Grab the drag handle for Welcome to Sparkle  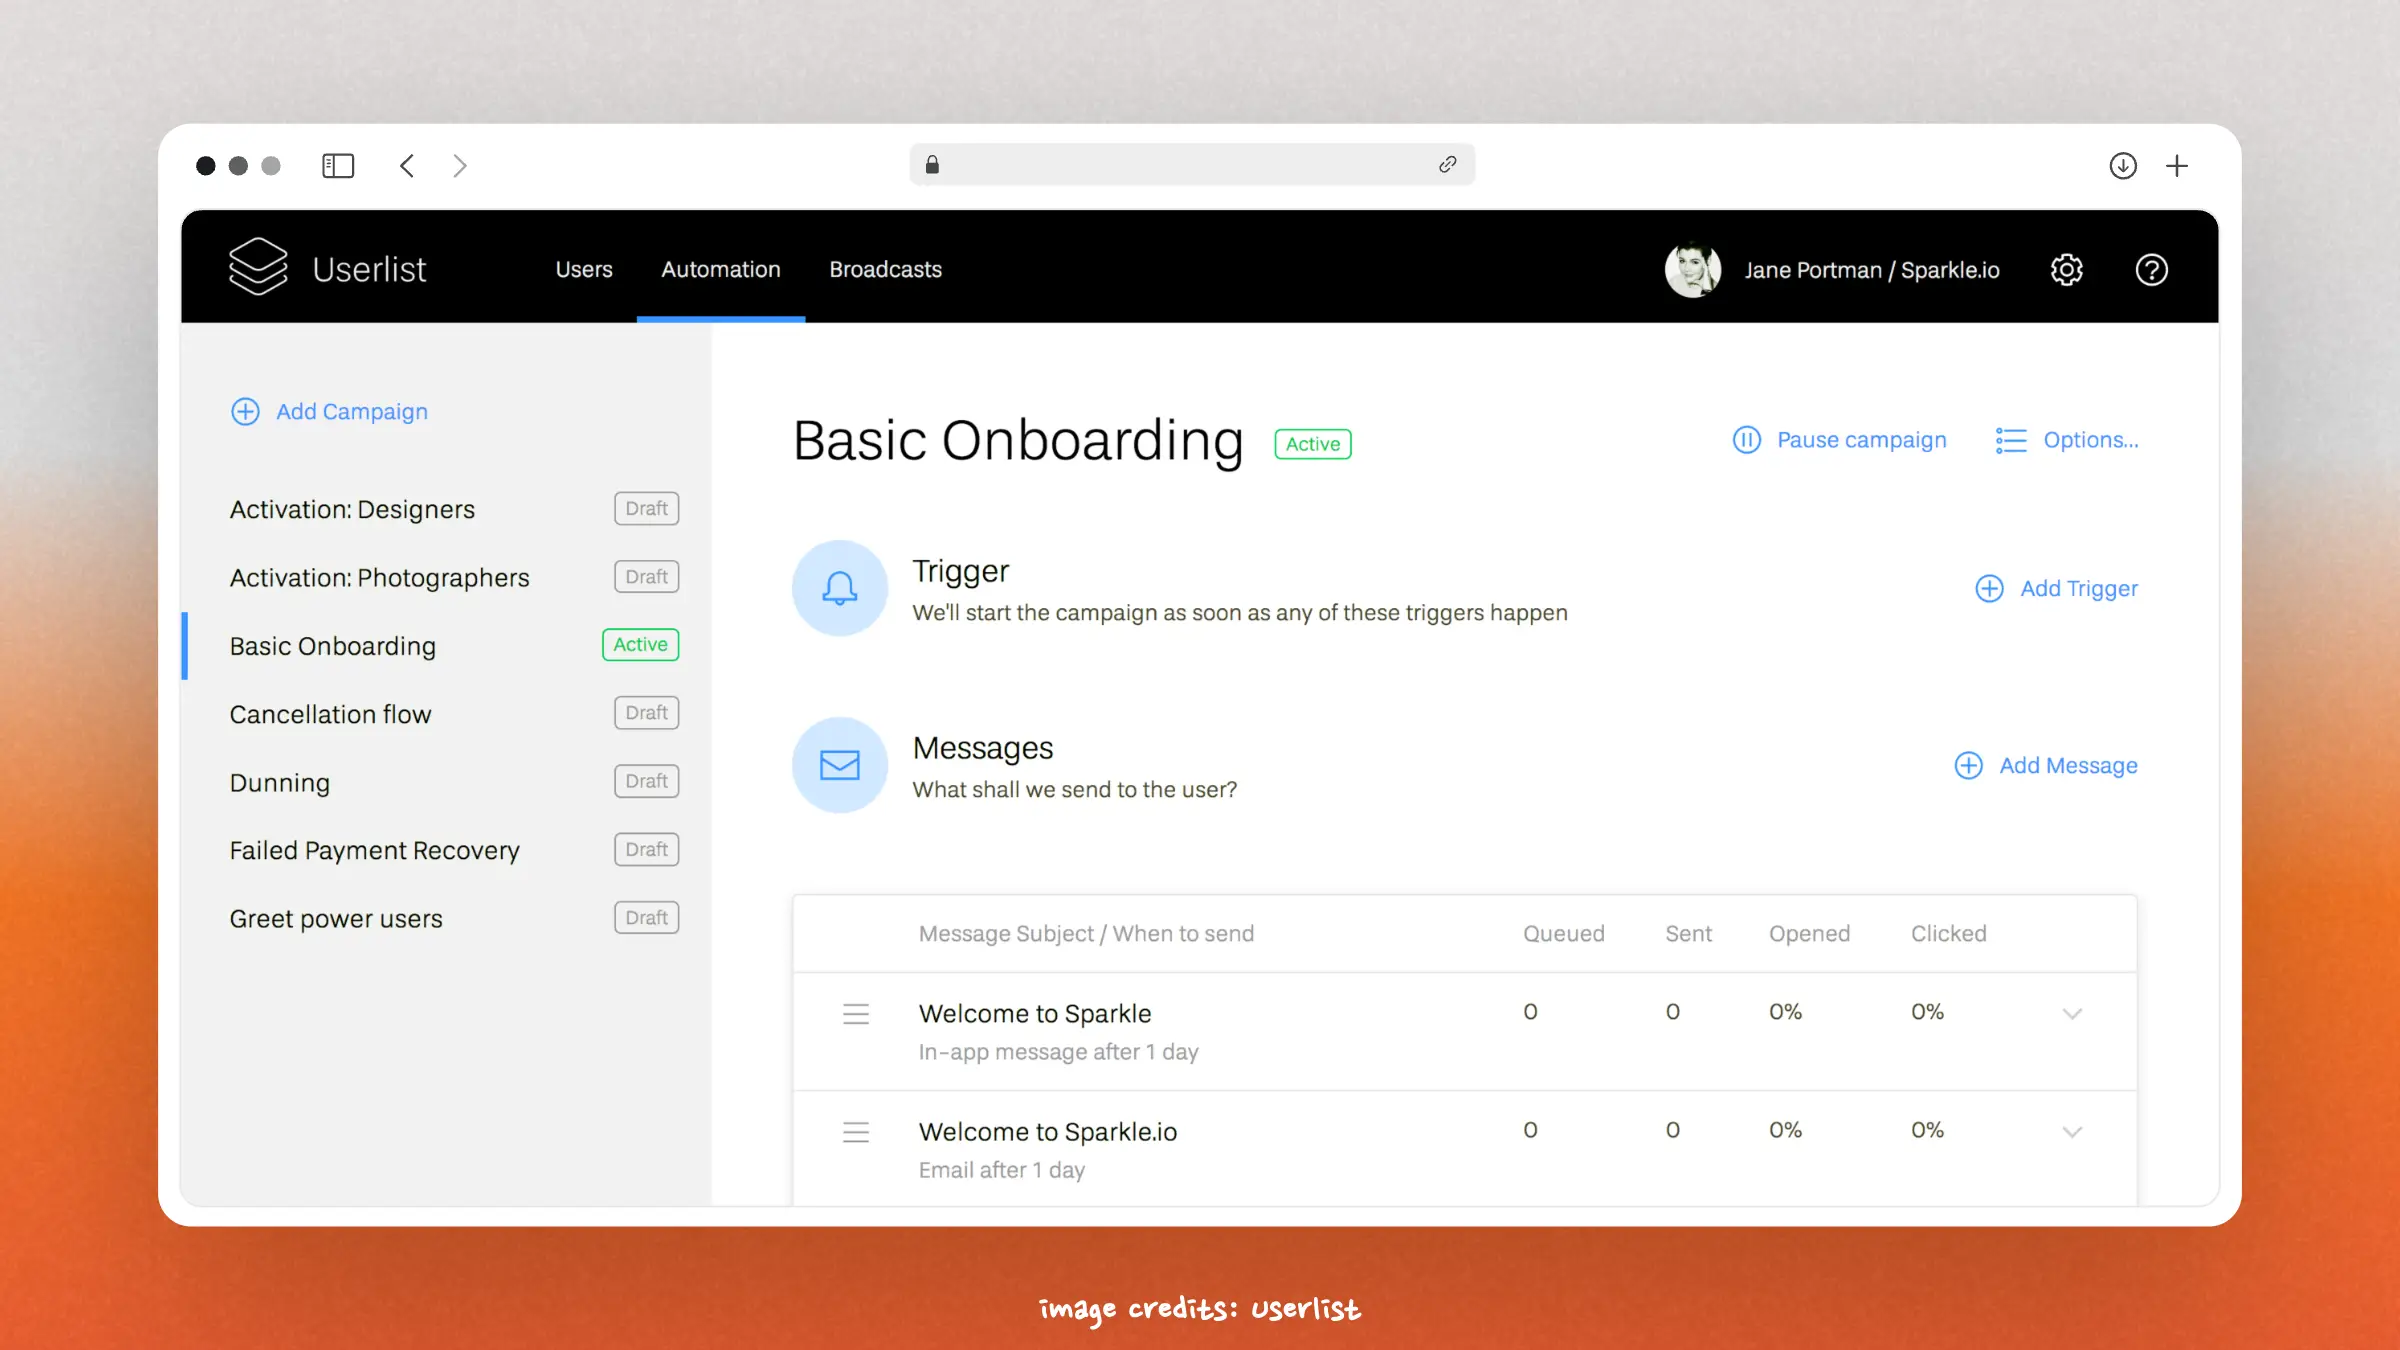856,1013
